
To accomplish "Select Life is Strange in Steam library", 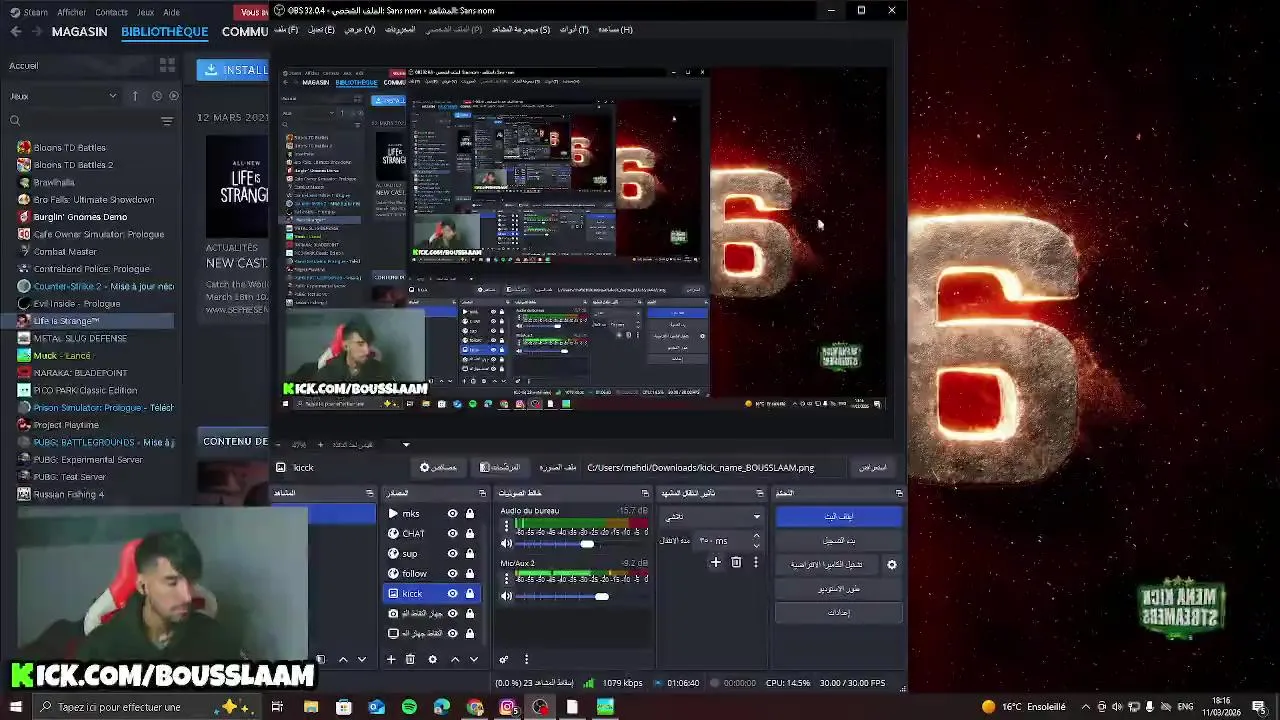I will pos(90,321).
